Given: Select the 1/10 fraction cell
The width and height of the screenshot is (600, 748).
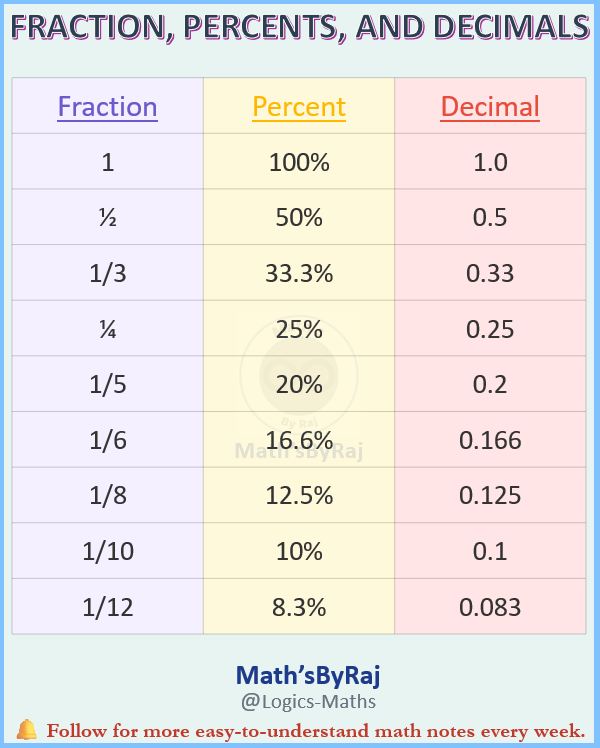Looking at the screenshot, I should (108, 551).
